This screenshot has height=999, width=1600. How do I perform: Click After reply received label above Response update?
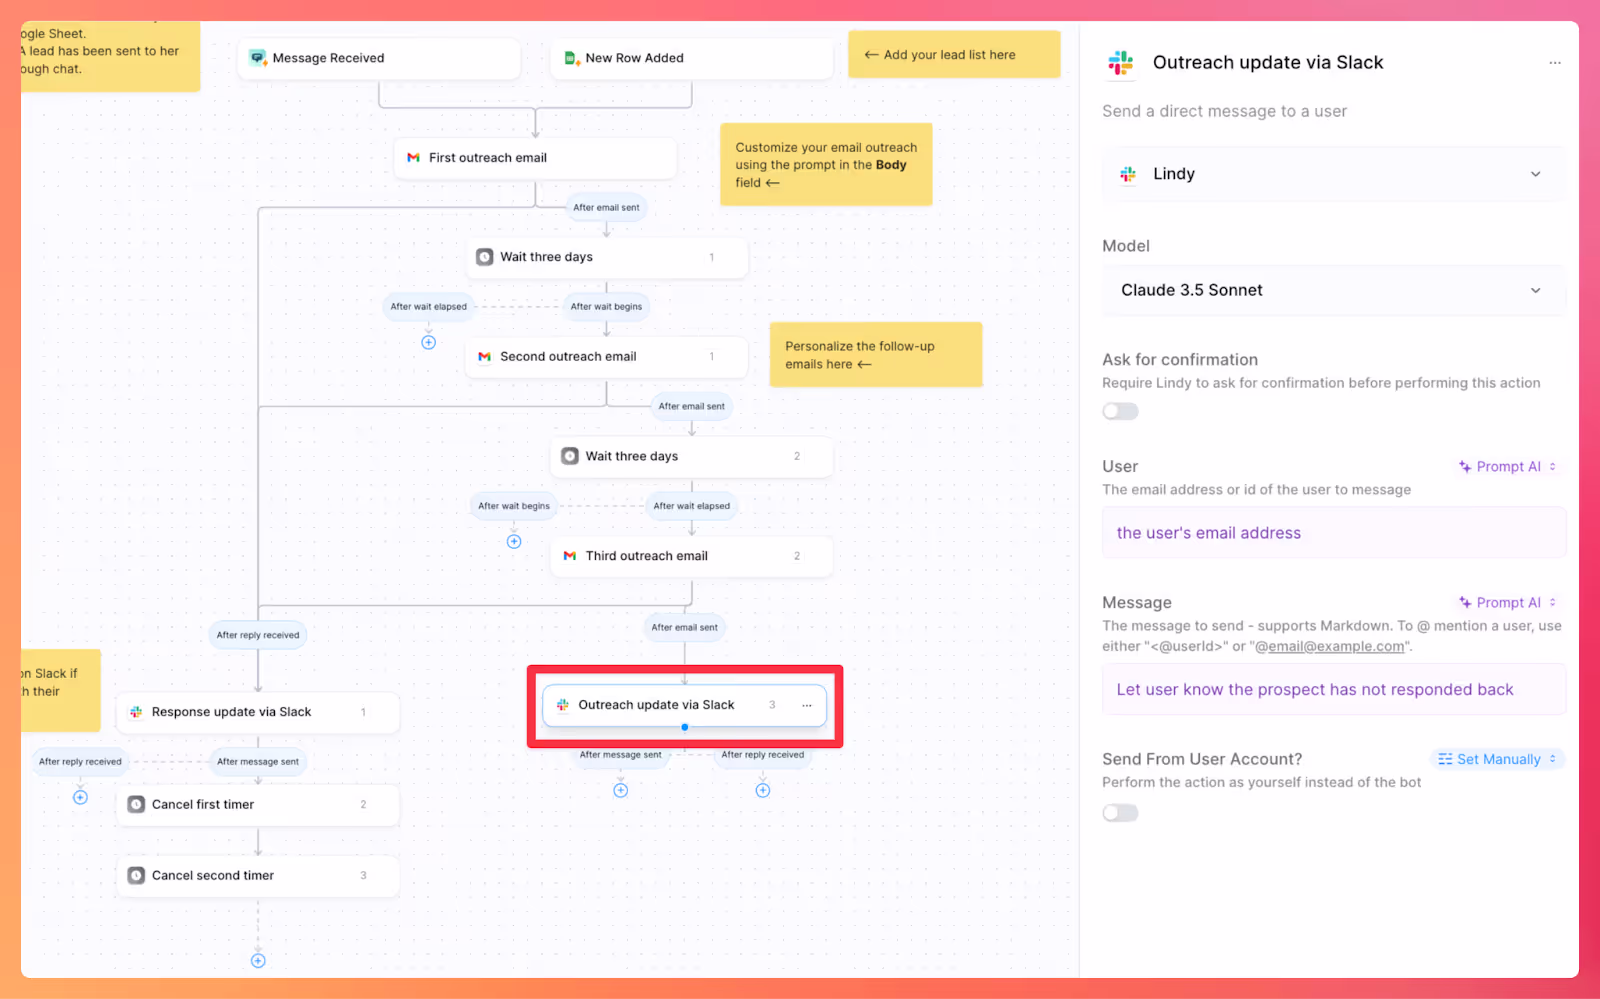258,635
